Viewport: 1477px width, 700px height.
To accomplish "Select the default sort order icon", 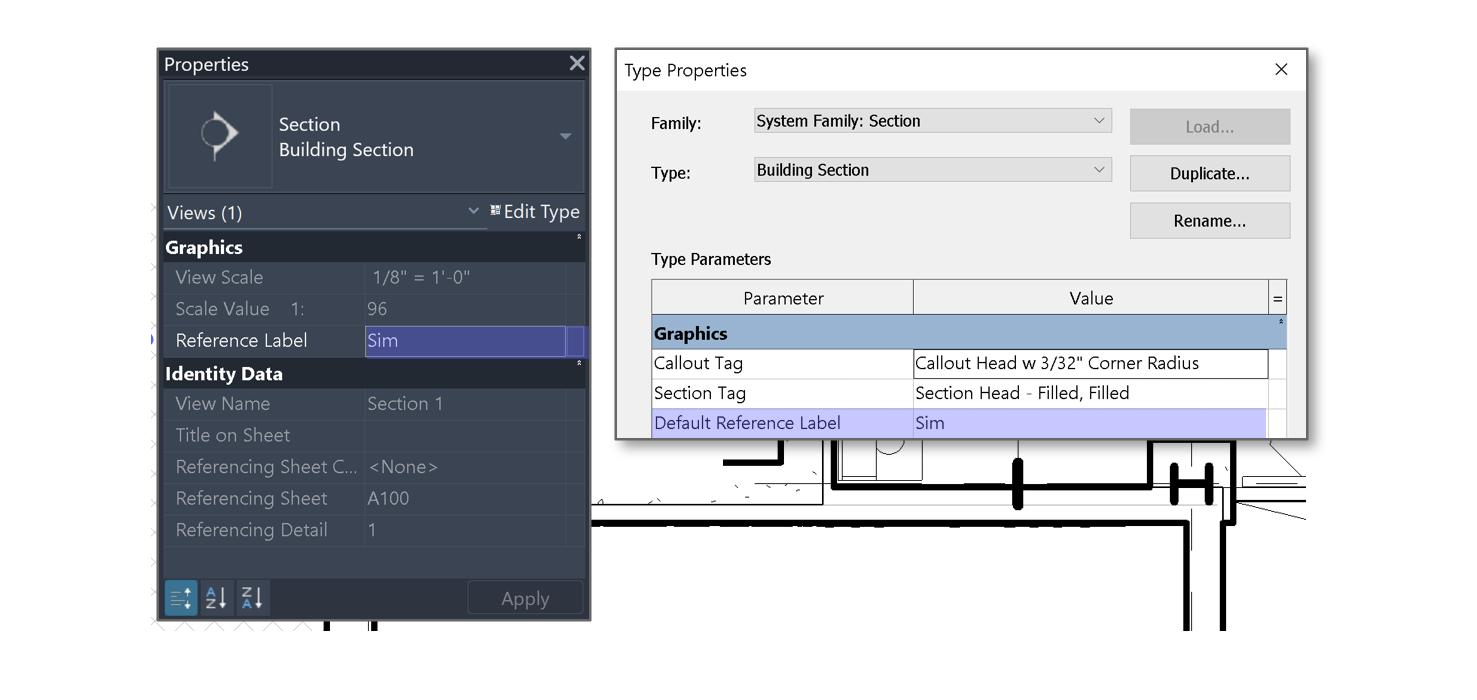I will pos(180,597).
